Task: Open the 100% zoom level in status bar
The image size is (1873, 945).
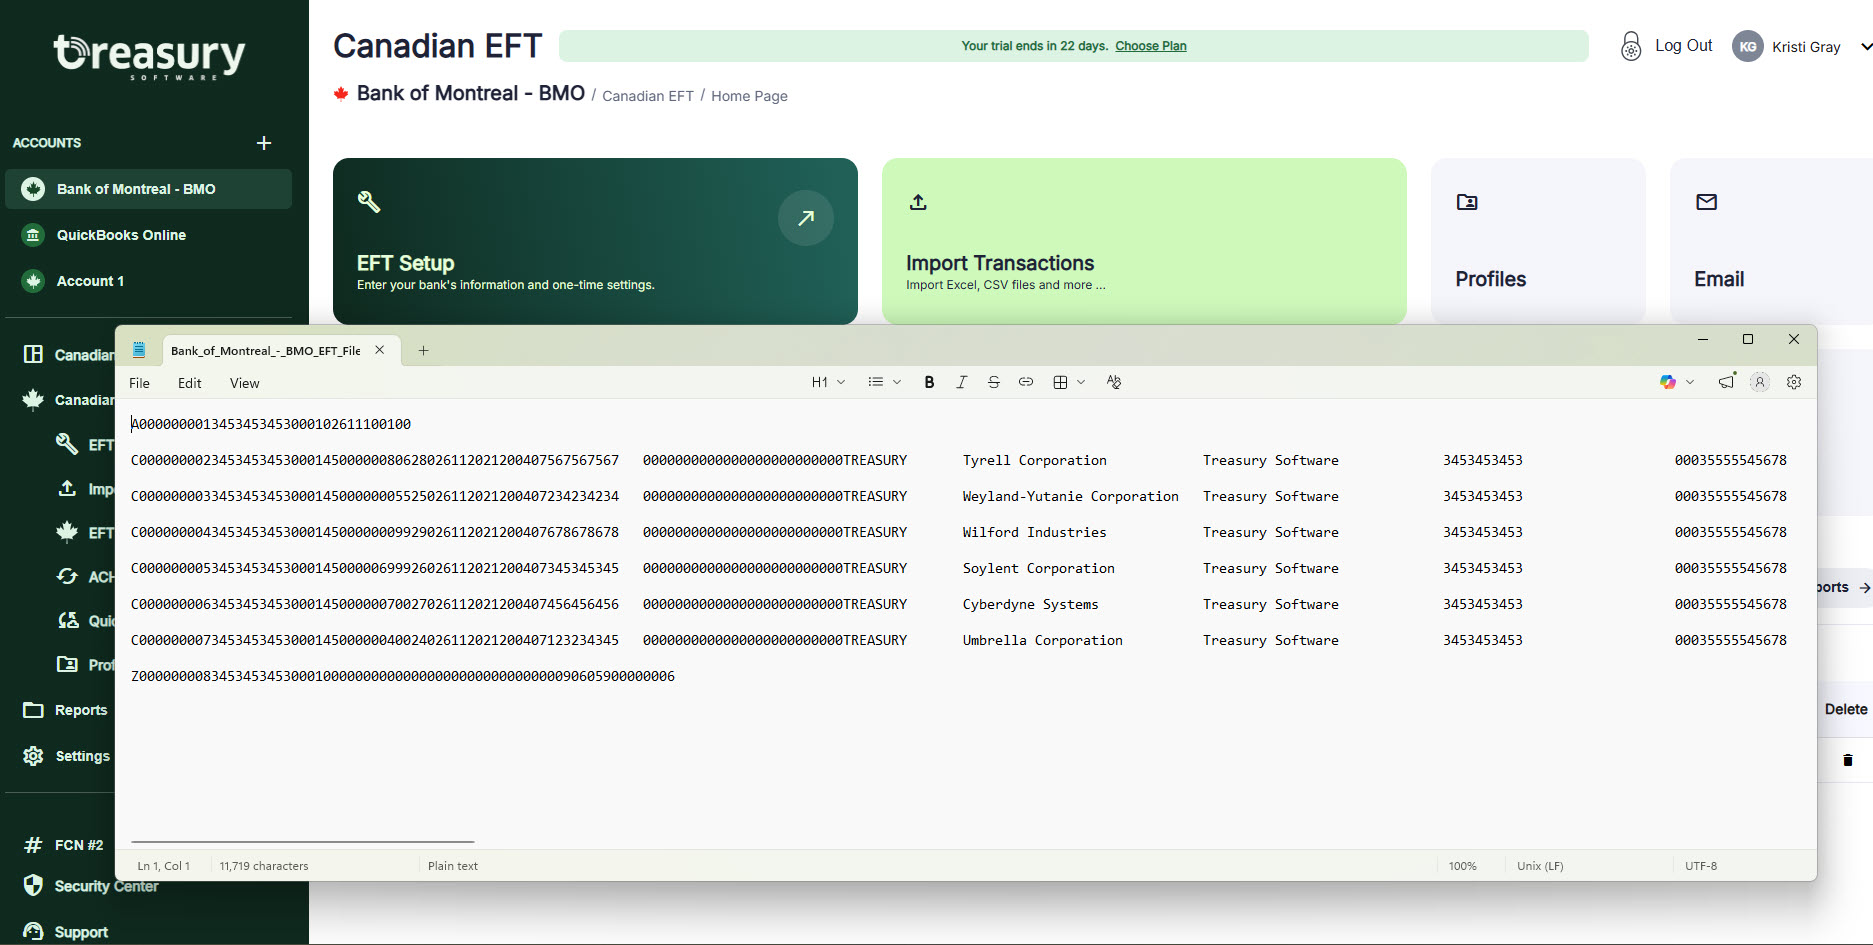Action: [1462, 866]
